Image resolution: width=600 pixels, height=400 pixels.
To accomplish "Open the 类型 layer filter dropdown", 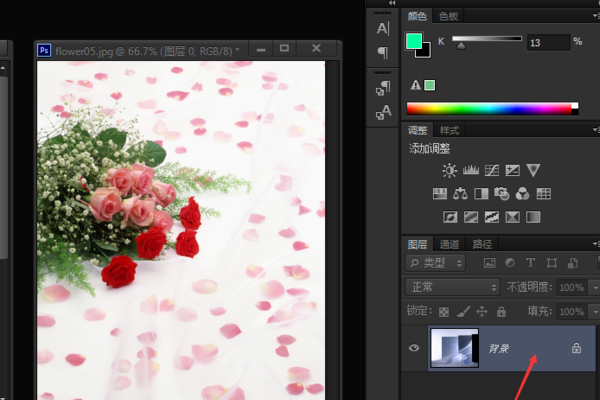I will click(435, 263).
